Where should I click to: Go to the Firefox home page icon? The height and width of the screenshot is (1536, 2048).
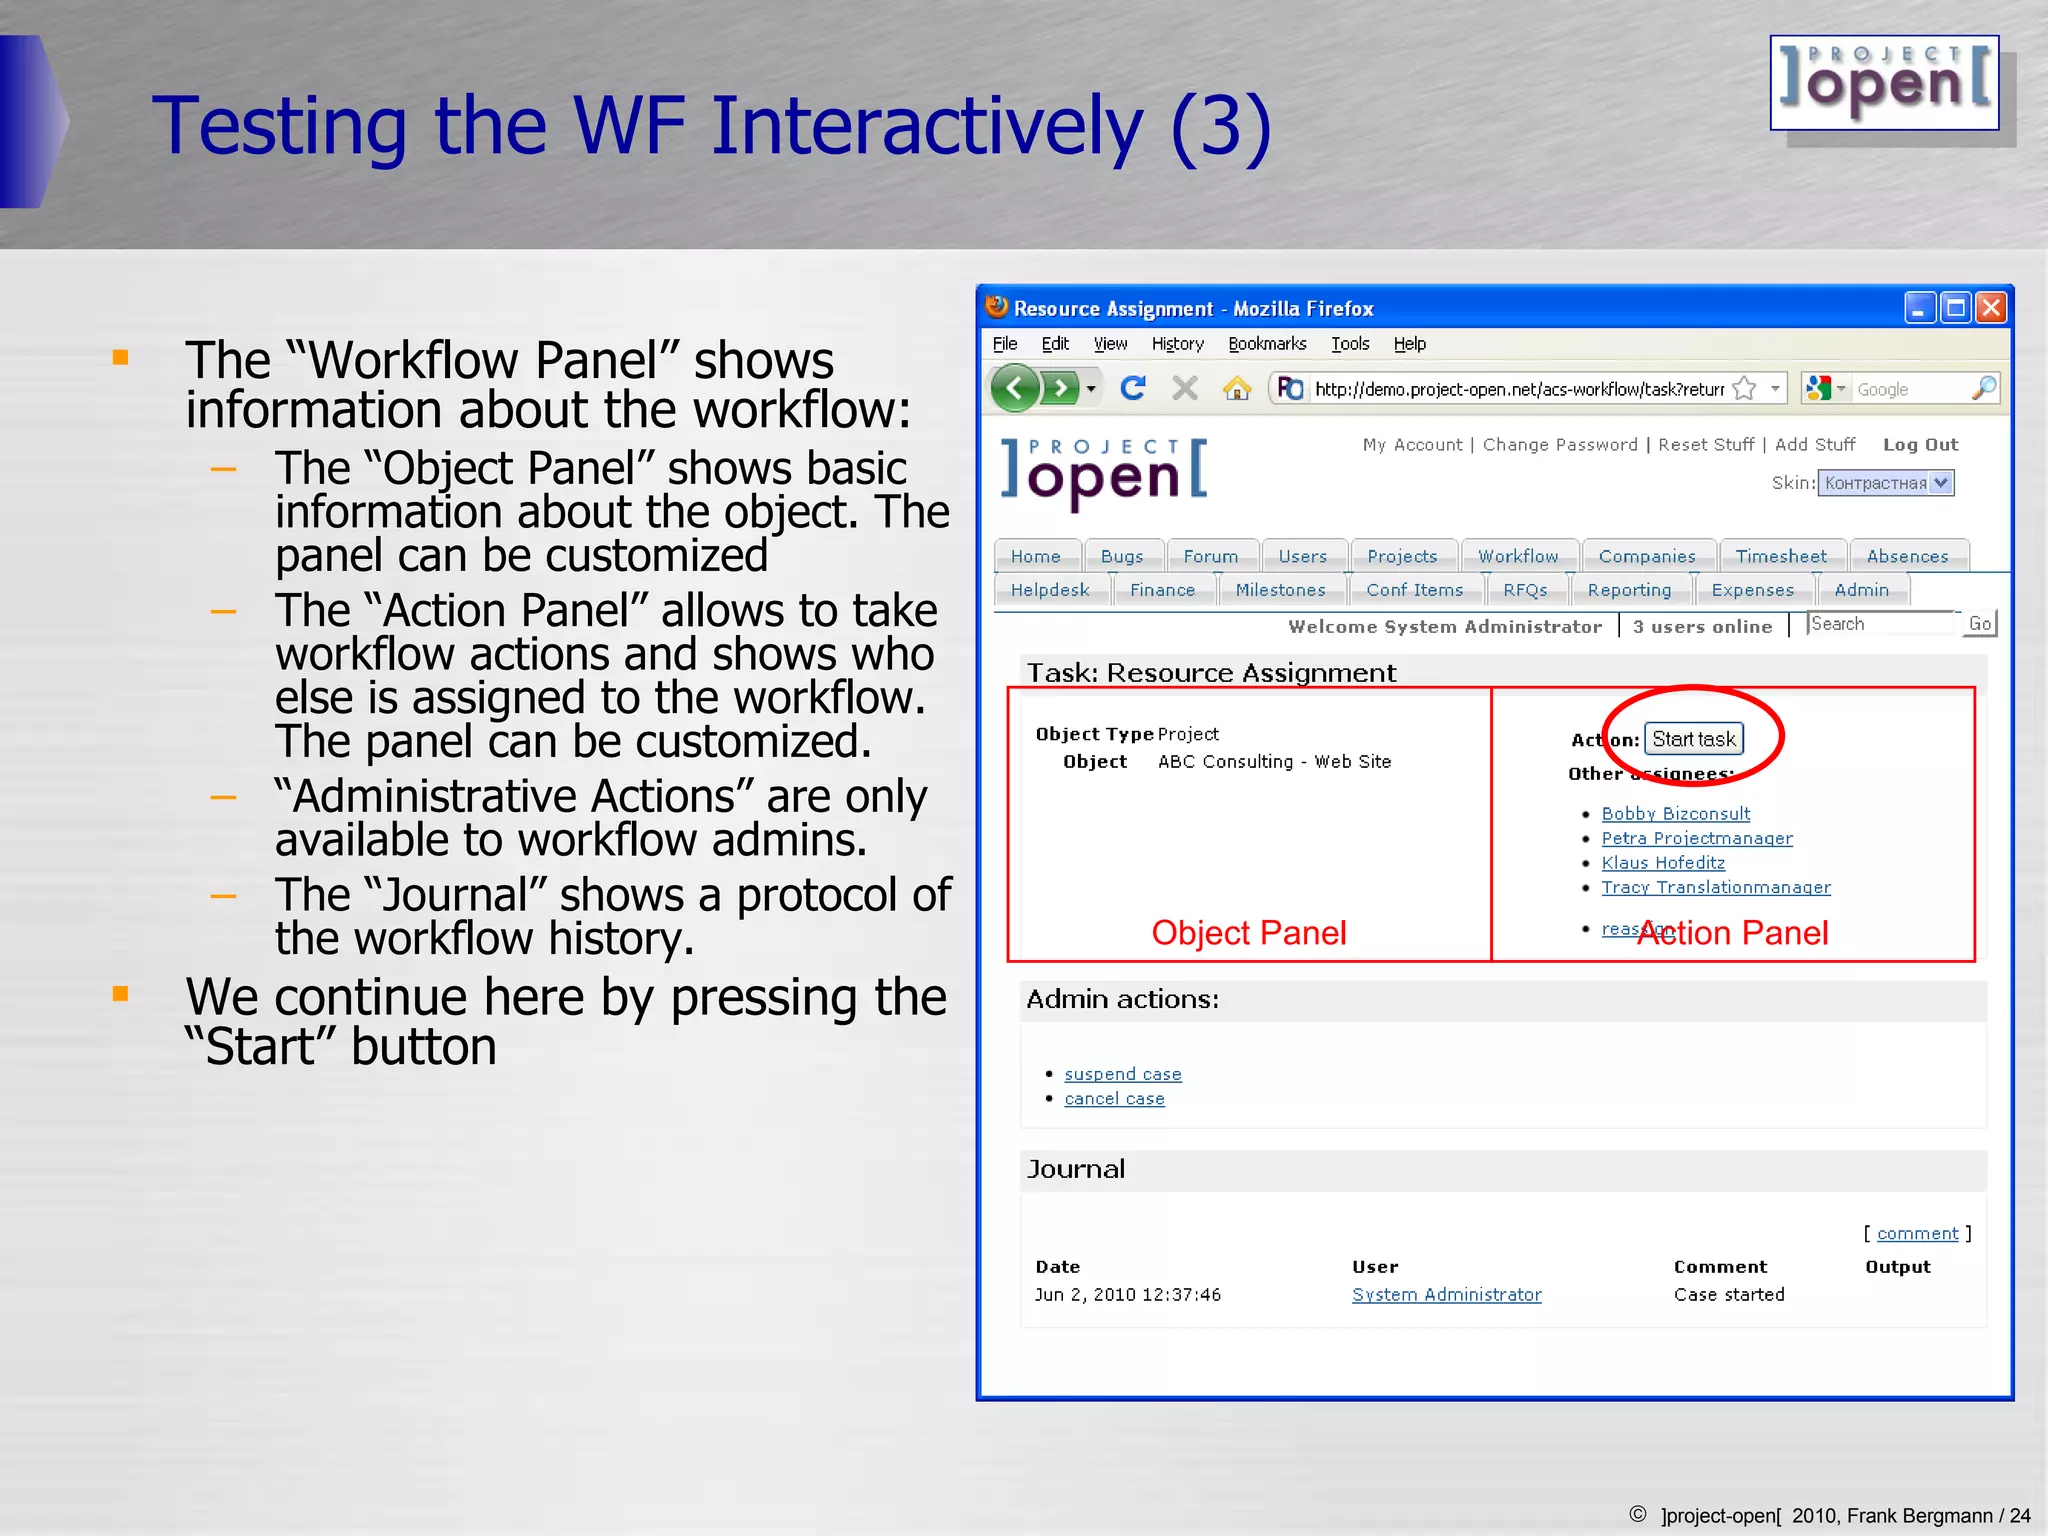click(1237, 388)
